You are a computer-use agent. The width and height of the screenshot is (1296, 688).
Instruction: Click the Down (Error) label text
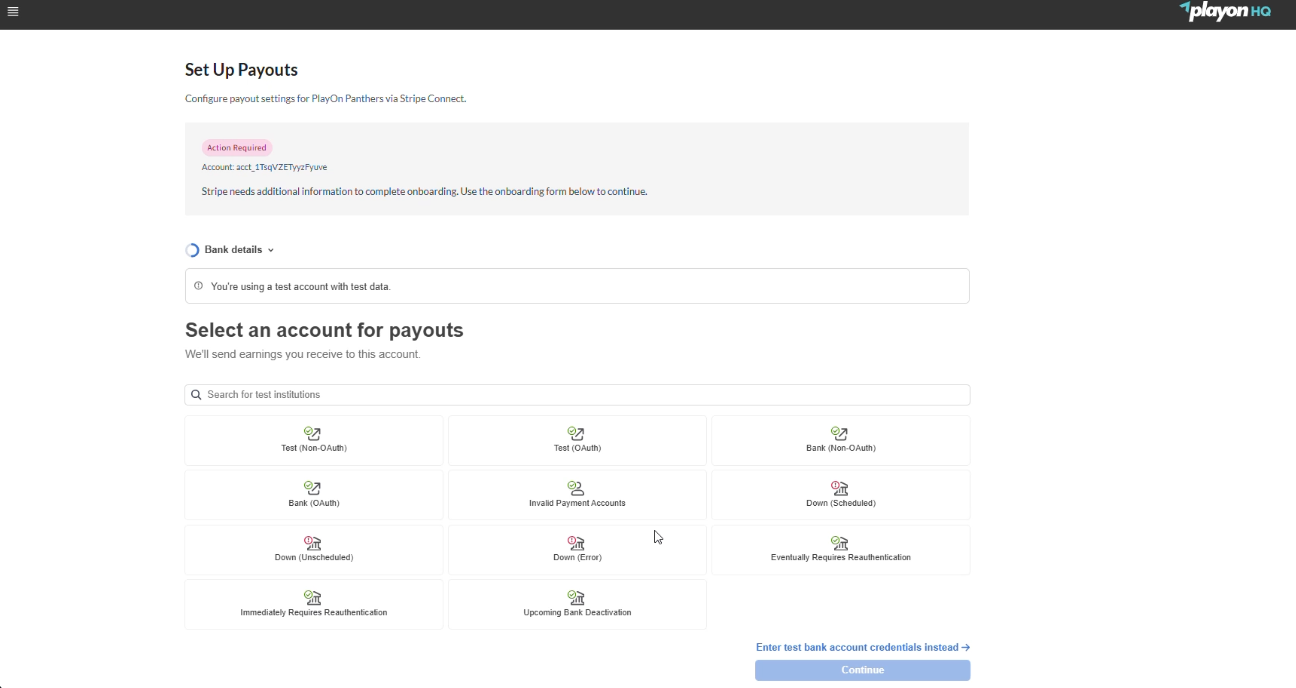click(x=577, y=557)
